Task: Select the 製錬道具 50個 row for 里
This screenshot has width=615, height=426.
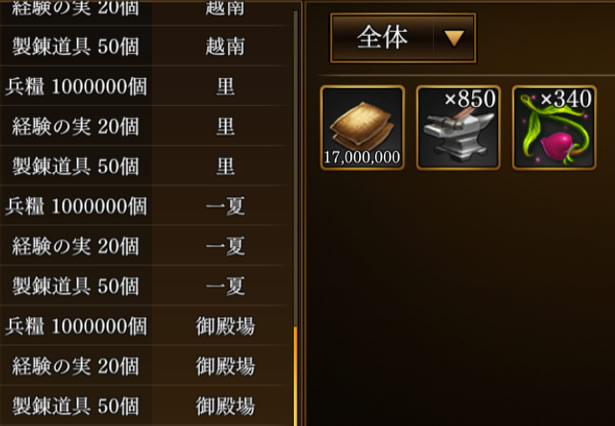Action: tap(146, 166)
